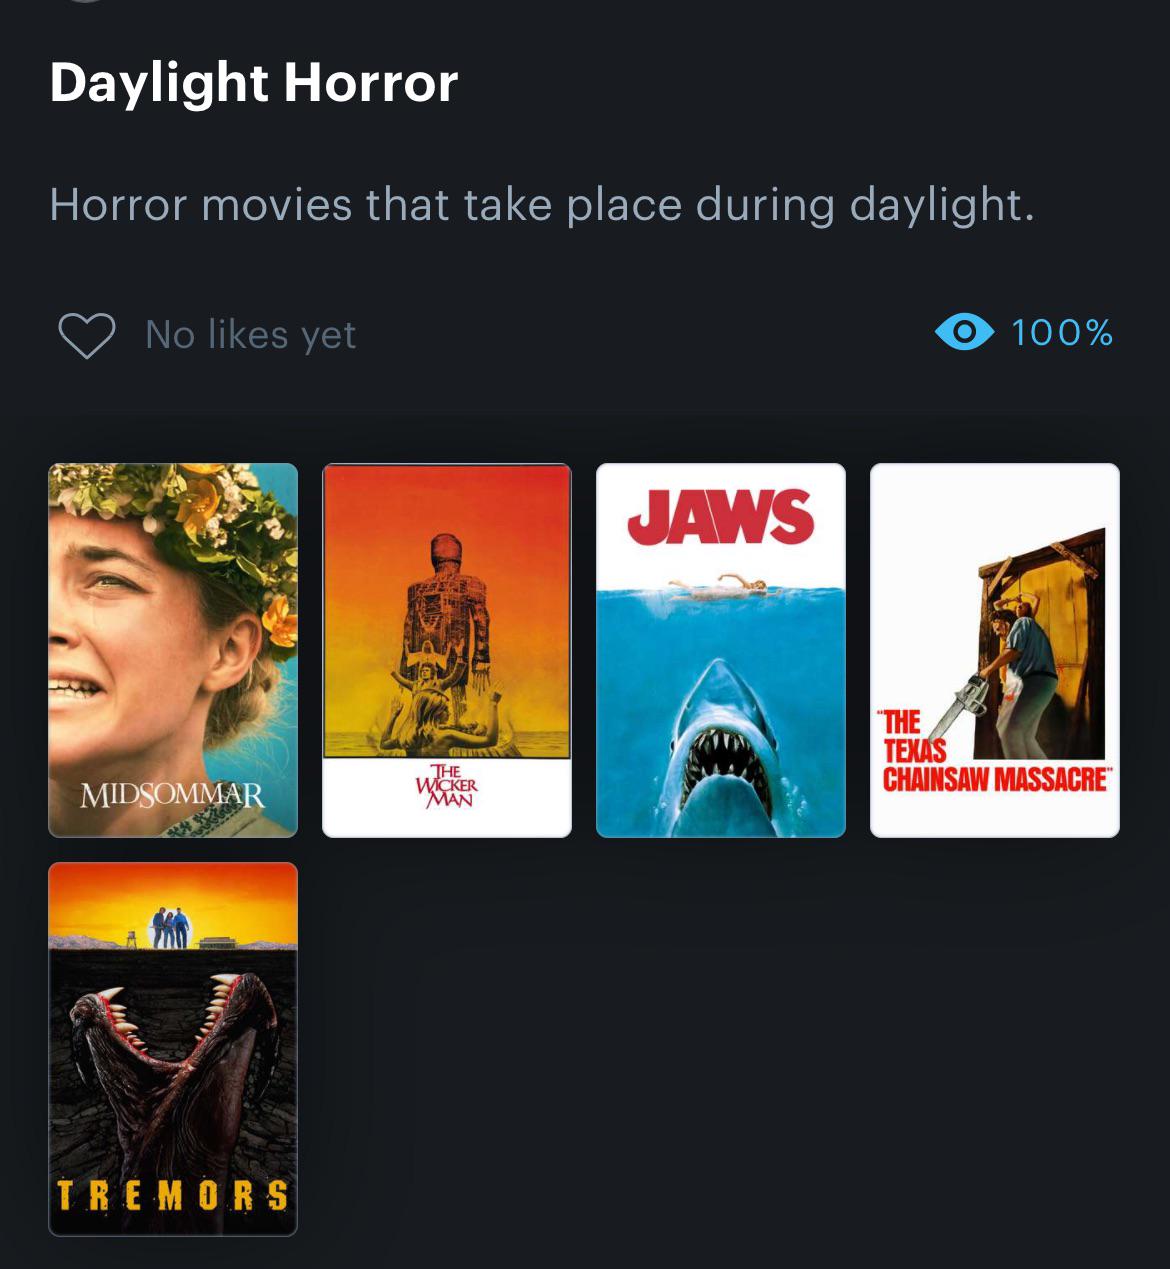Screen dimensions: 1170x1269
Task: Click the Jaws poster
Action: (721, 648)
